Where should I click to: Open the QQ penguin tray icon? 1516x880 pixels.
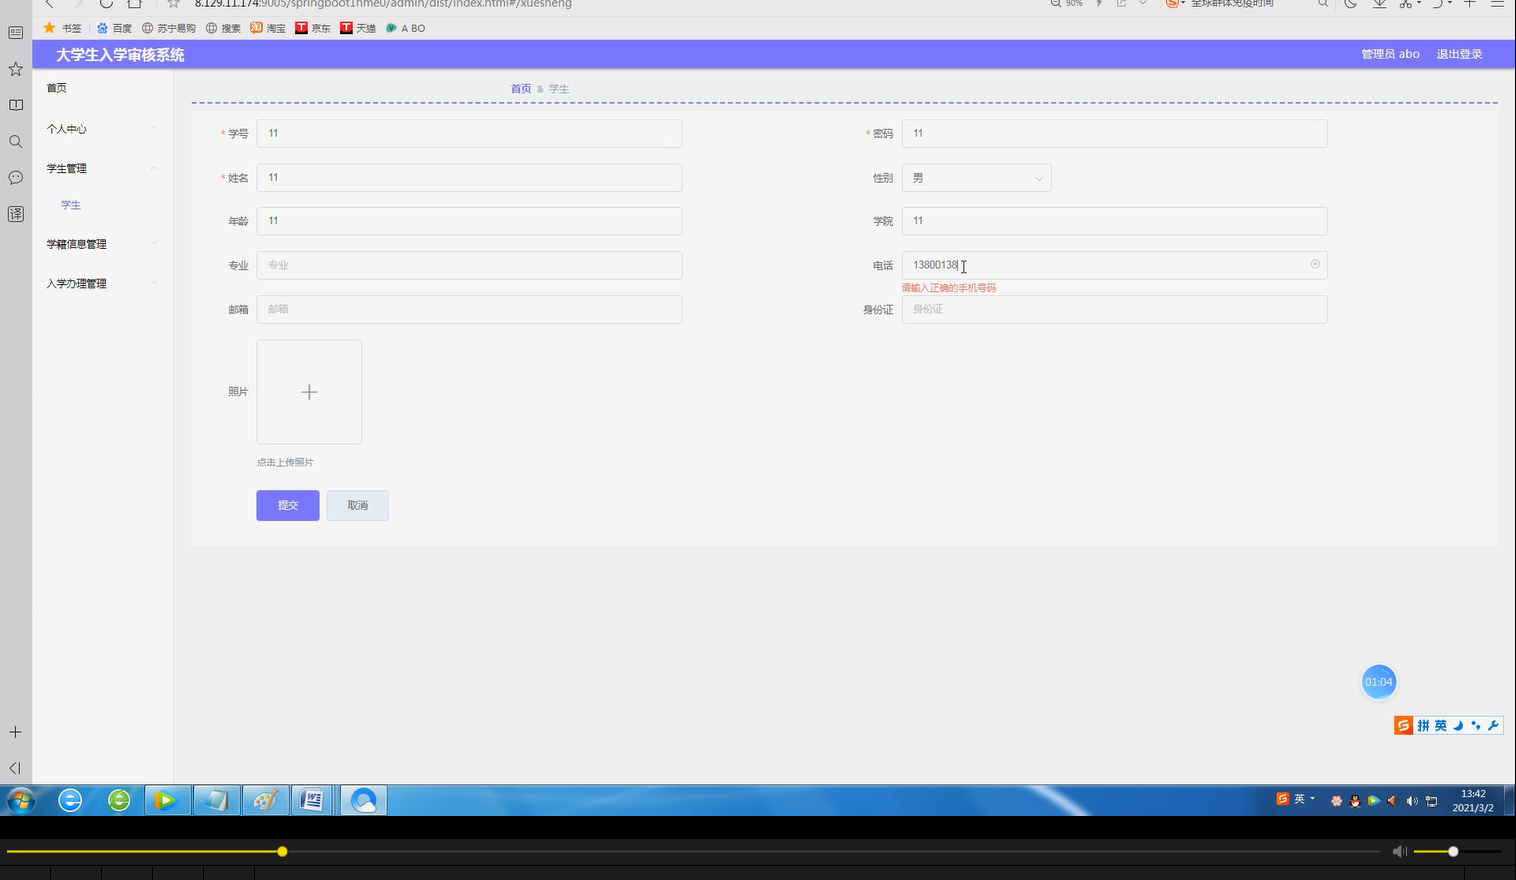click(x=1355, y=801)
